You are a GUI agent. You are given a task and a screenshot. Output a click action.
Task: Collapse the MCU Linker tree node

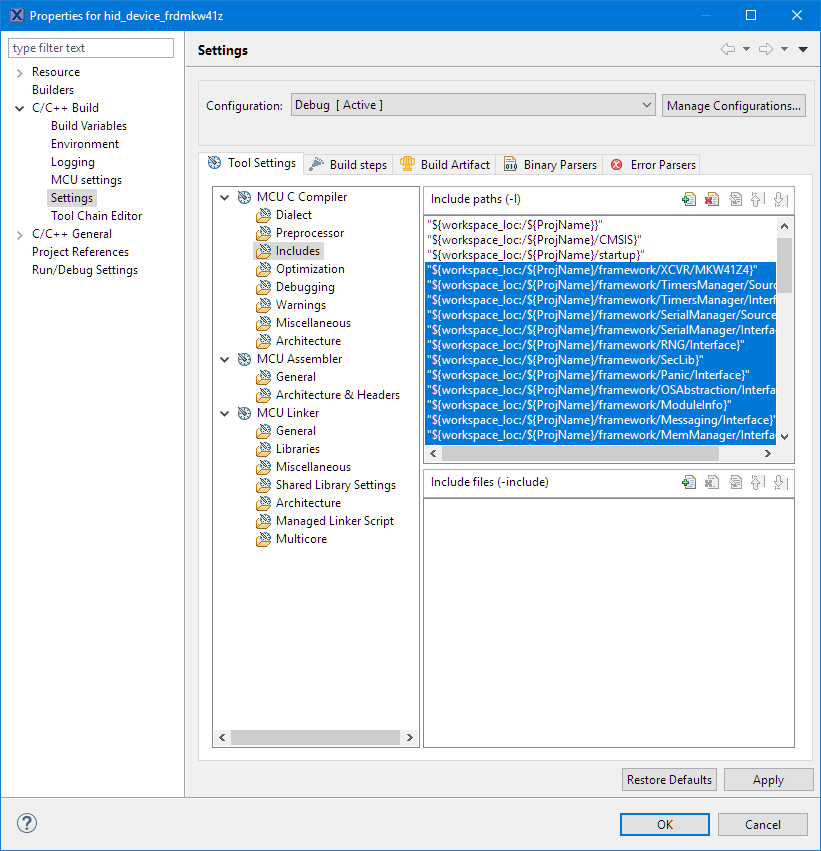(224, 412)
